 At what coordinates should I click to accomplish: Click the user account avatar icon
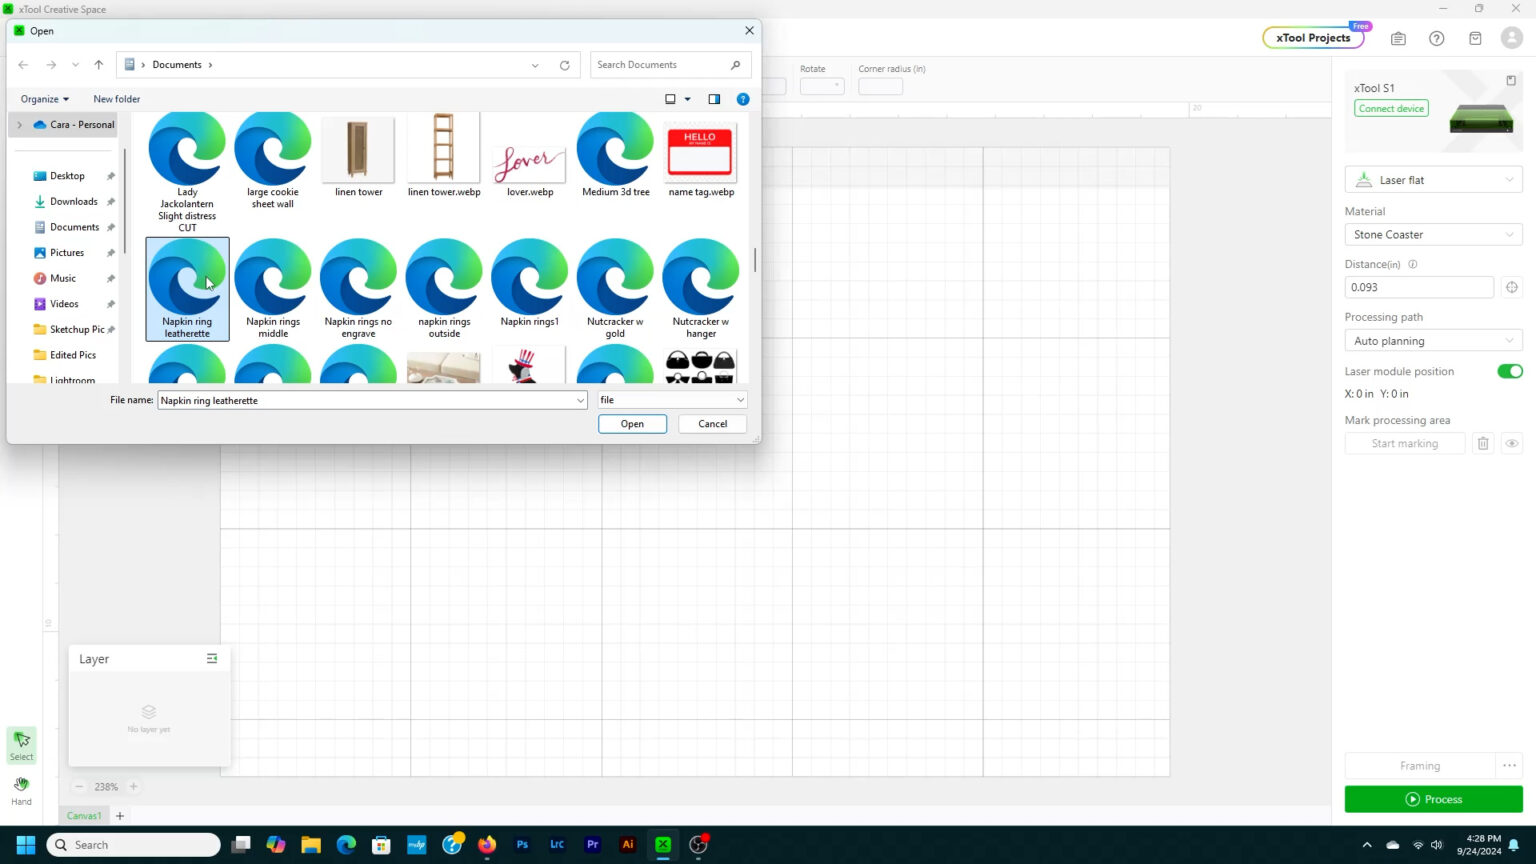coord(1511,38)
